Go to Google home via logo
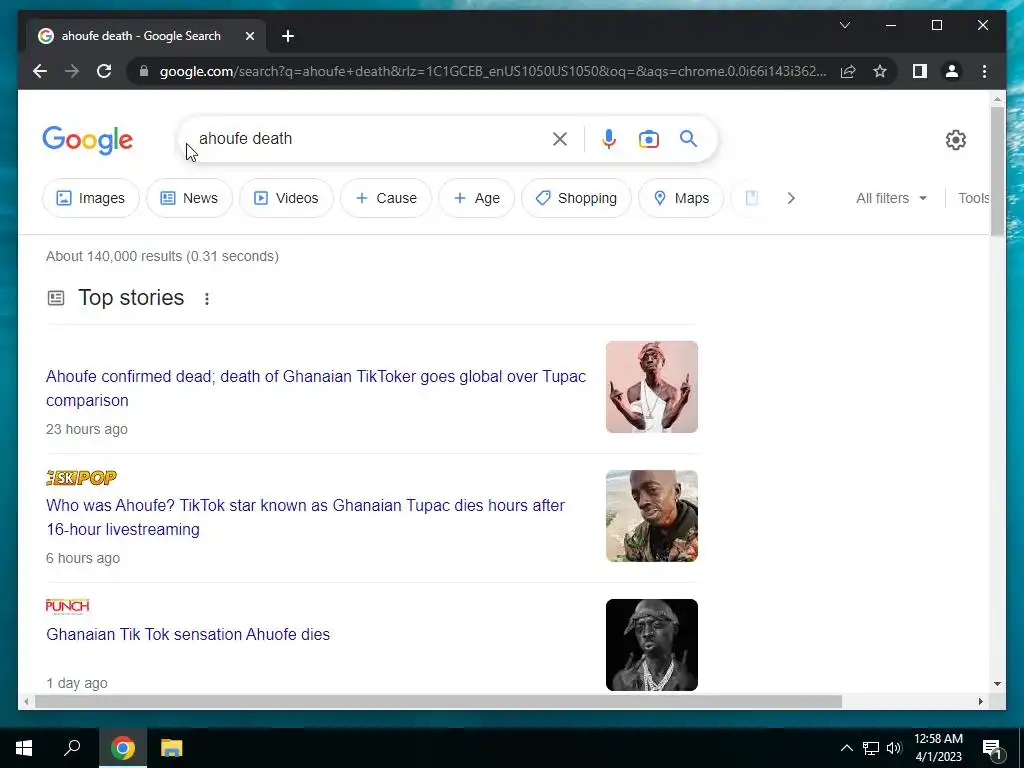Viewport: 1024px width, 768px height. [x=88, y=140]
